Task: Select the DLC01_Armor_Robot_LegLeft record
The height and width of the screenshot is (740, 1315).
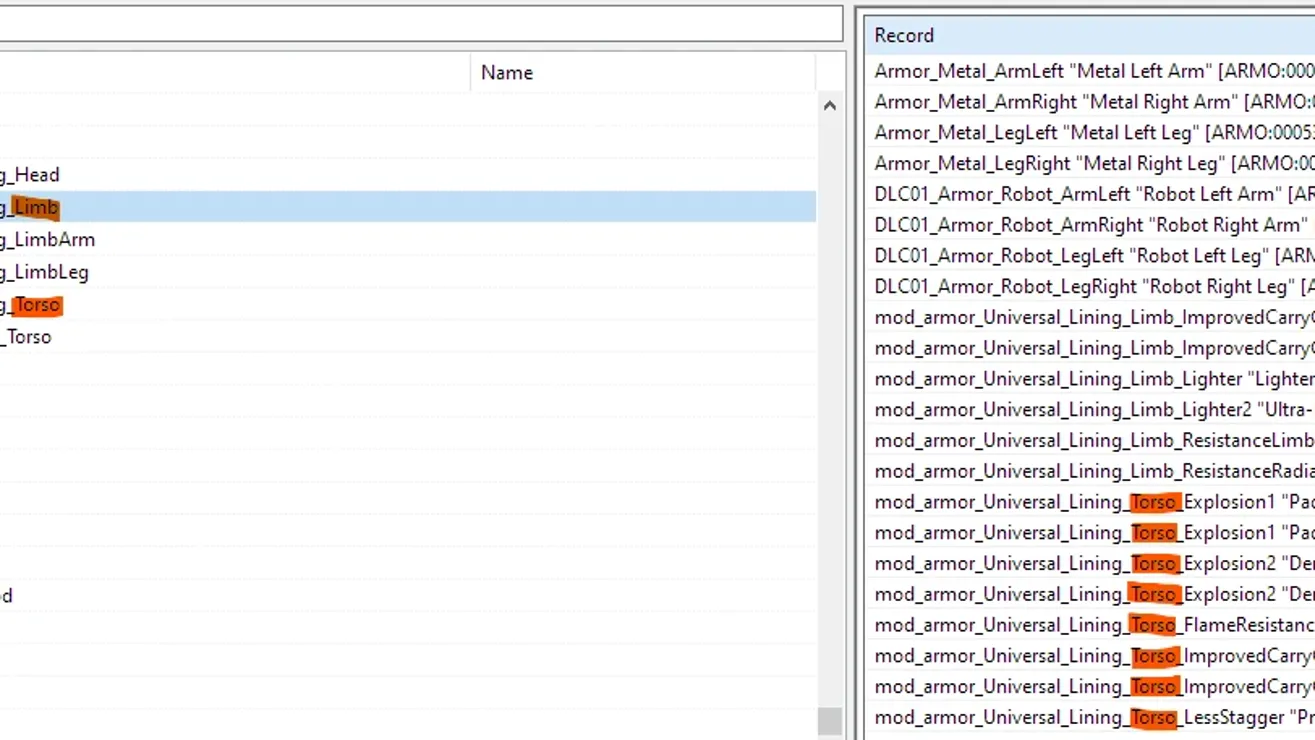Action: point(1090,256)
